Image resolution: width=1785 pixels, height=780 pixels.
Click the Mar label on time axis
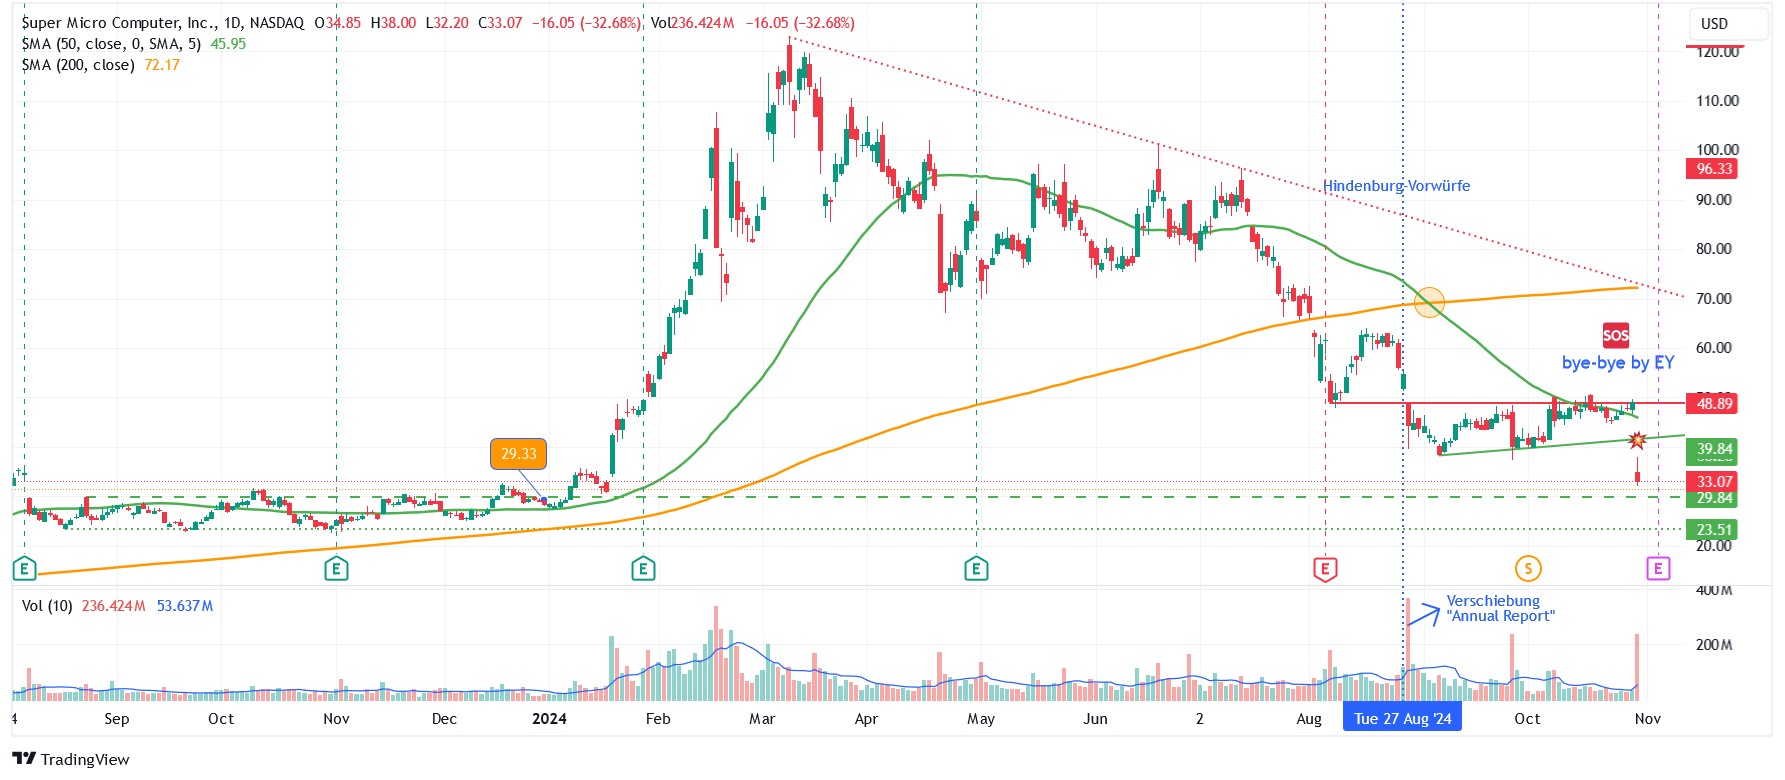(x=762, y=719)
